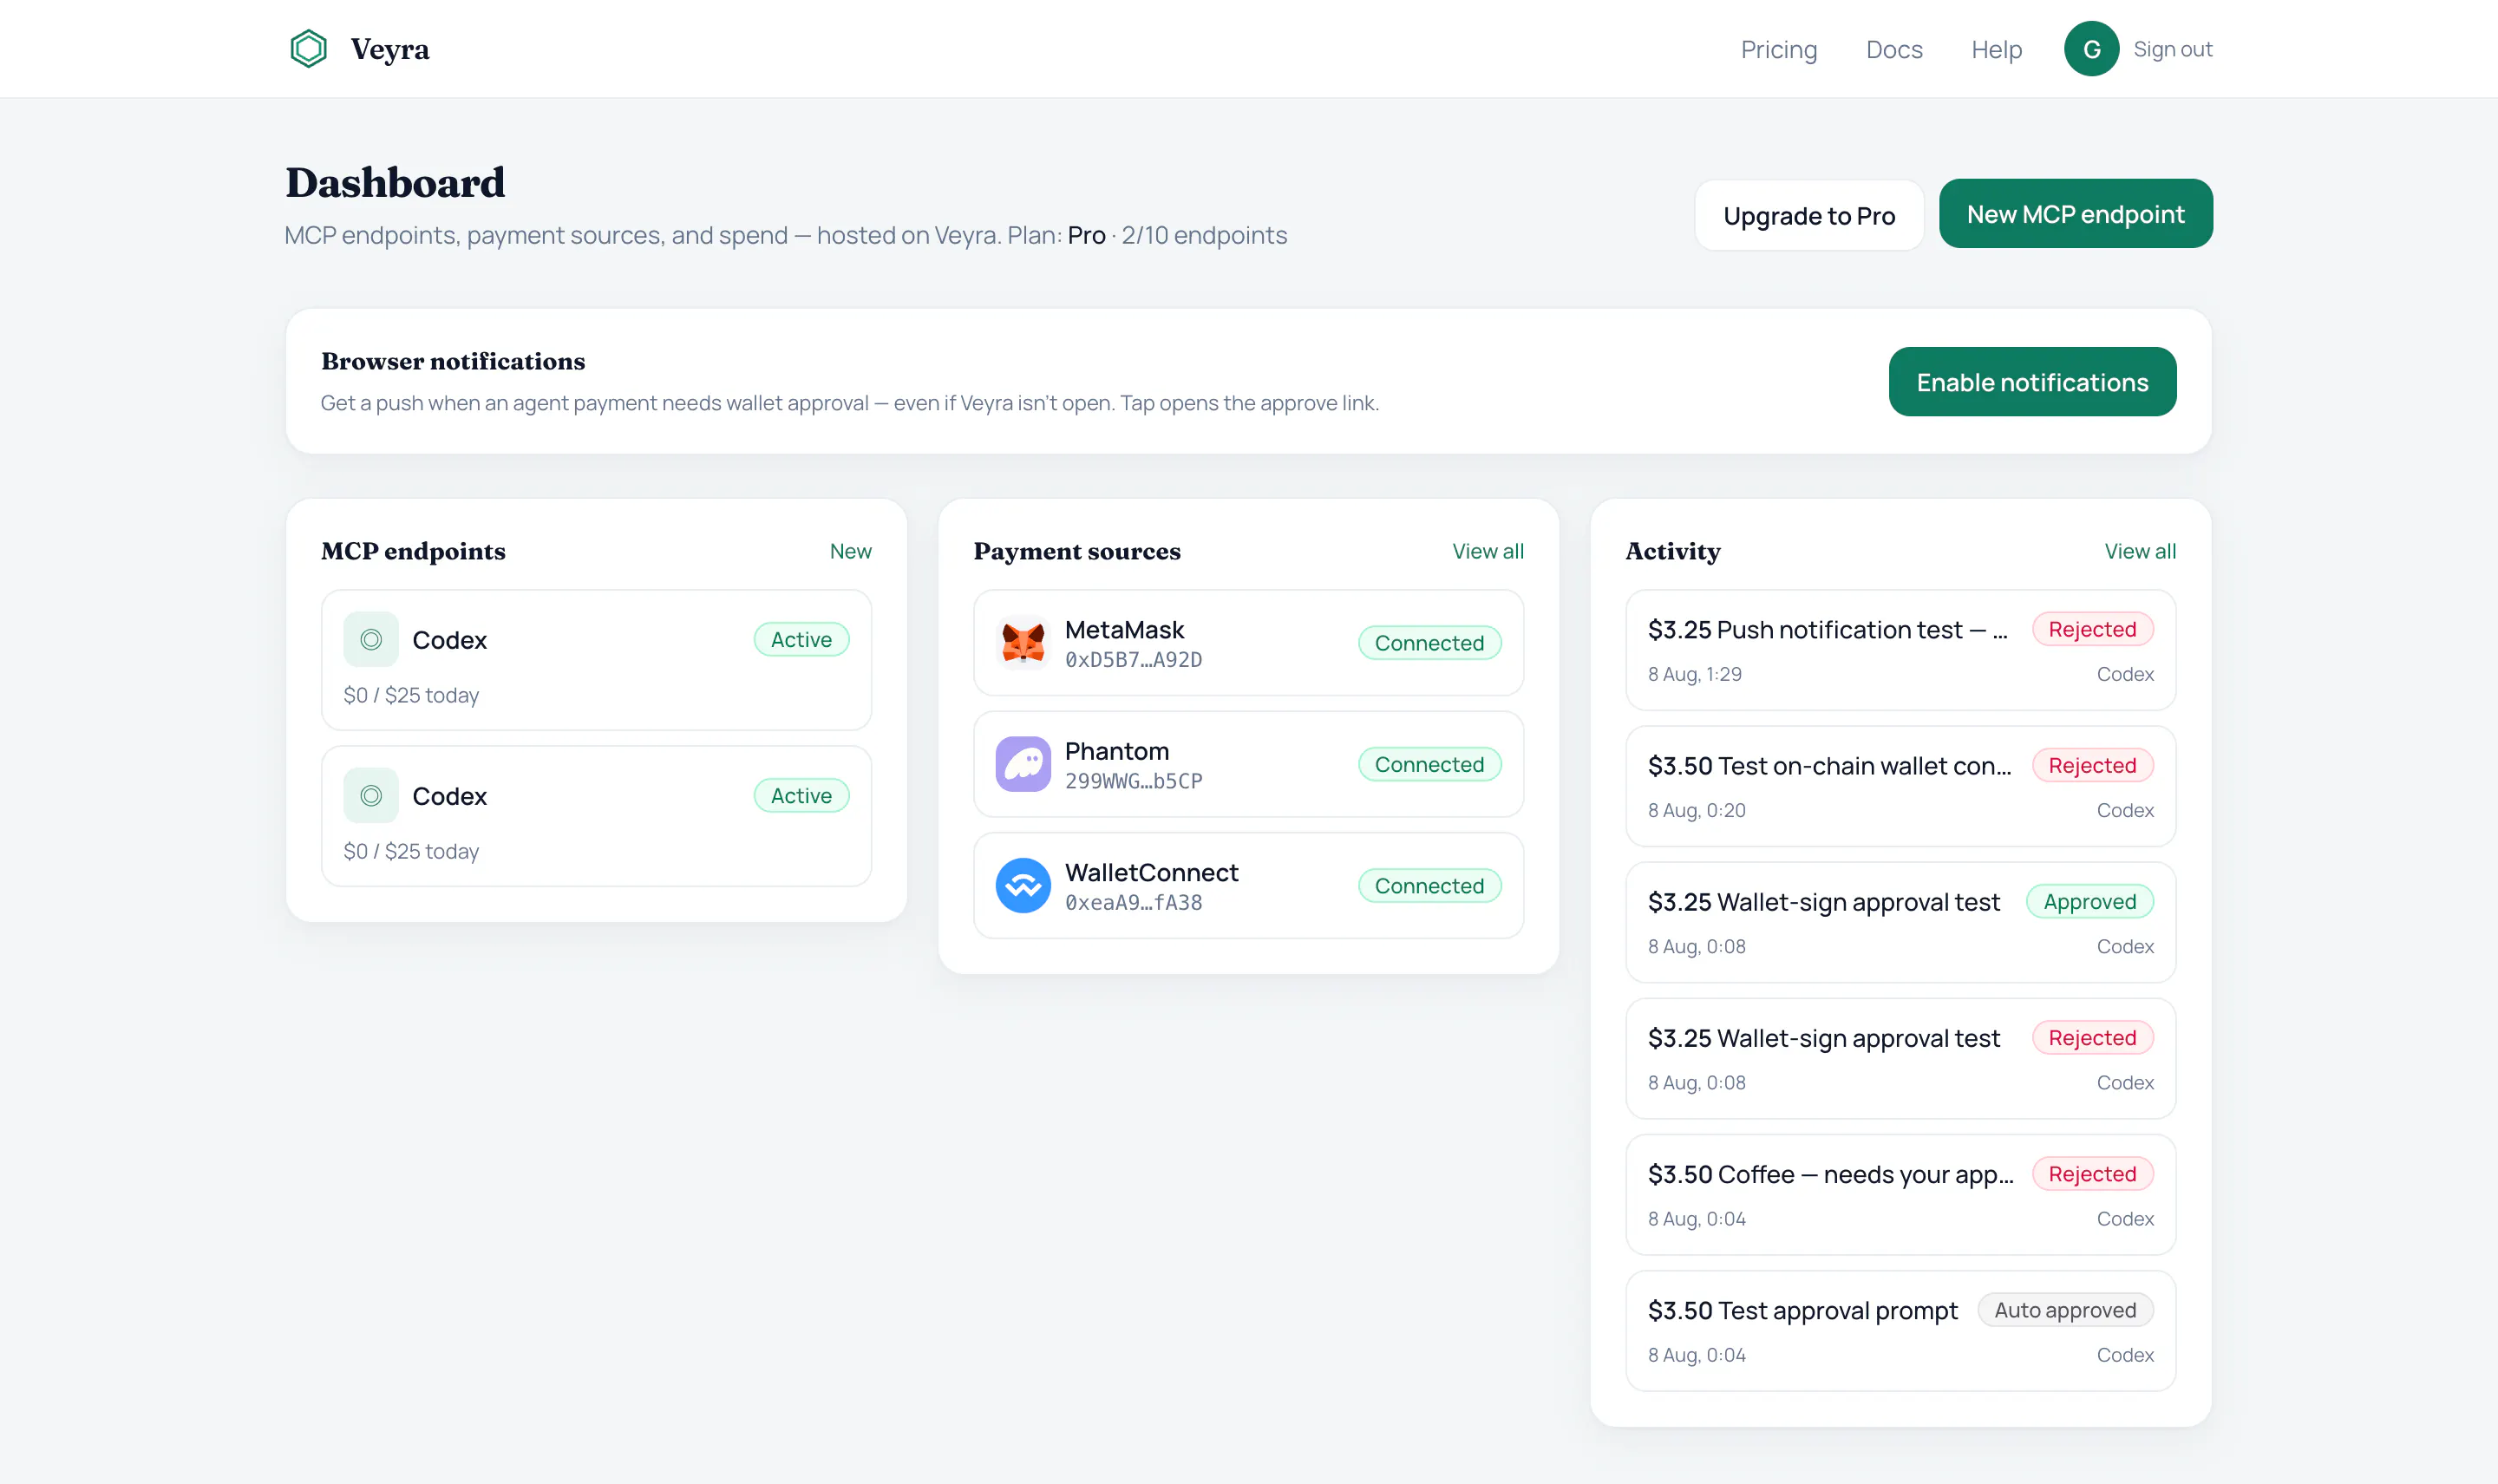The height and width of the screenshot is (1484, 2498).
Task: Open $3.25 Push notification test activity
Action: (x=1900, y=650)
